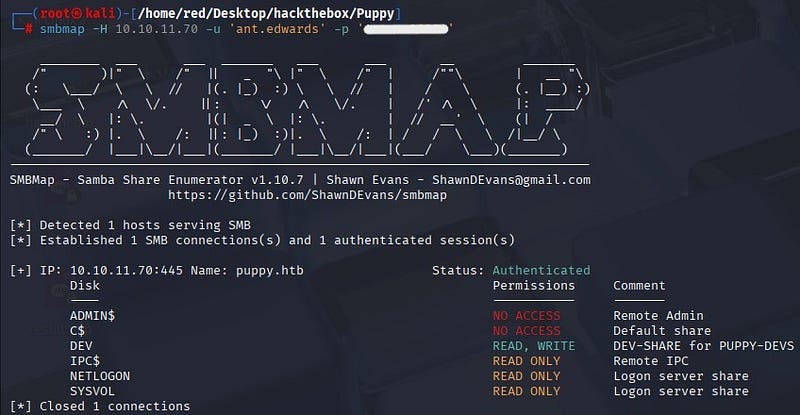Click the Permissions column header

pos(534,286)
